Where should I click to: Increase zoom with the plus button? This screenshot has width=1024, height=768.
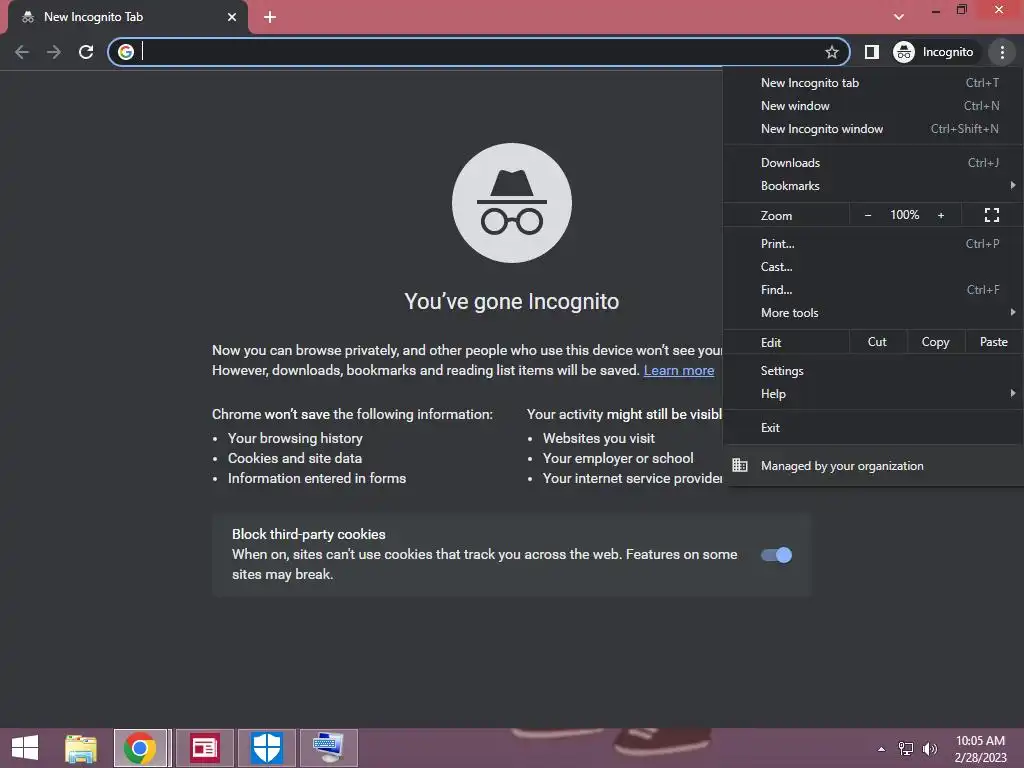point(940,215)
